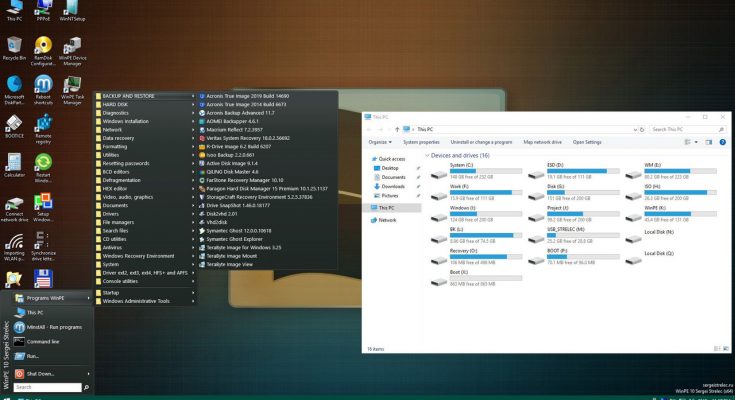The height and width of the screenshot is (400, 735).
Task: Click the Help icon in This PC window
Action: click(x=722, y=142)
